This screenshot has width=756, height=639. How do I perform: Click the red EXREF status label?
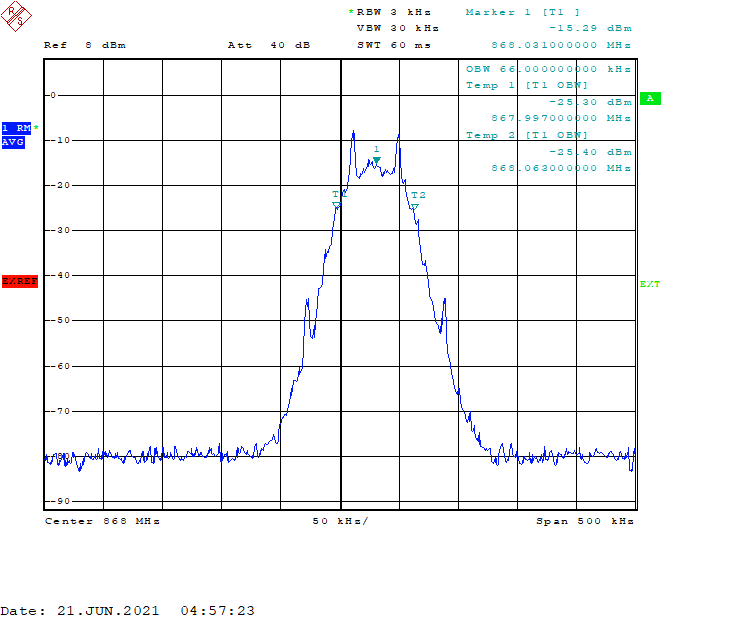(x=20, y=281)
